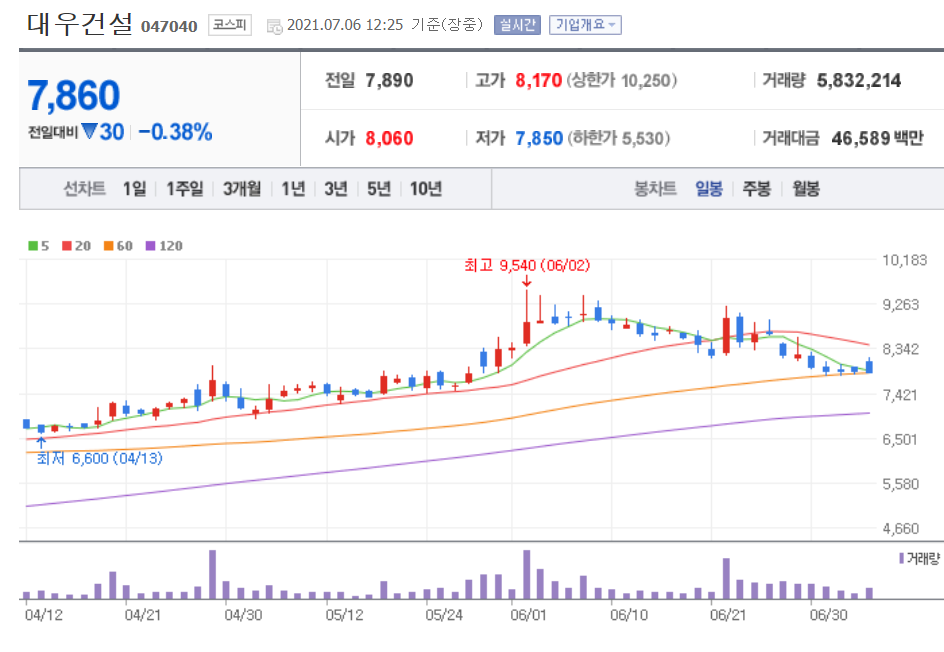
Task: Click the 06/30 date axis label
Action: coord(828,615)
